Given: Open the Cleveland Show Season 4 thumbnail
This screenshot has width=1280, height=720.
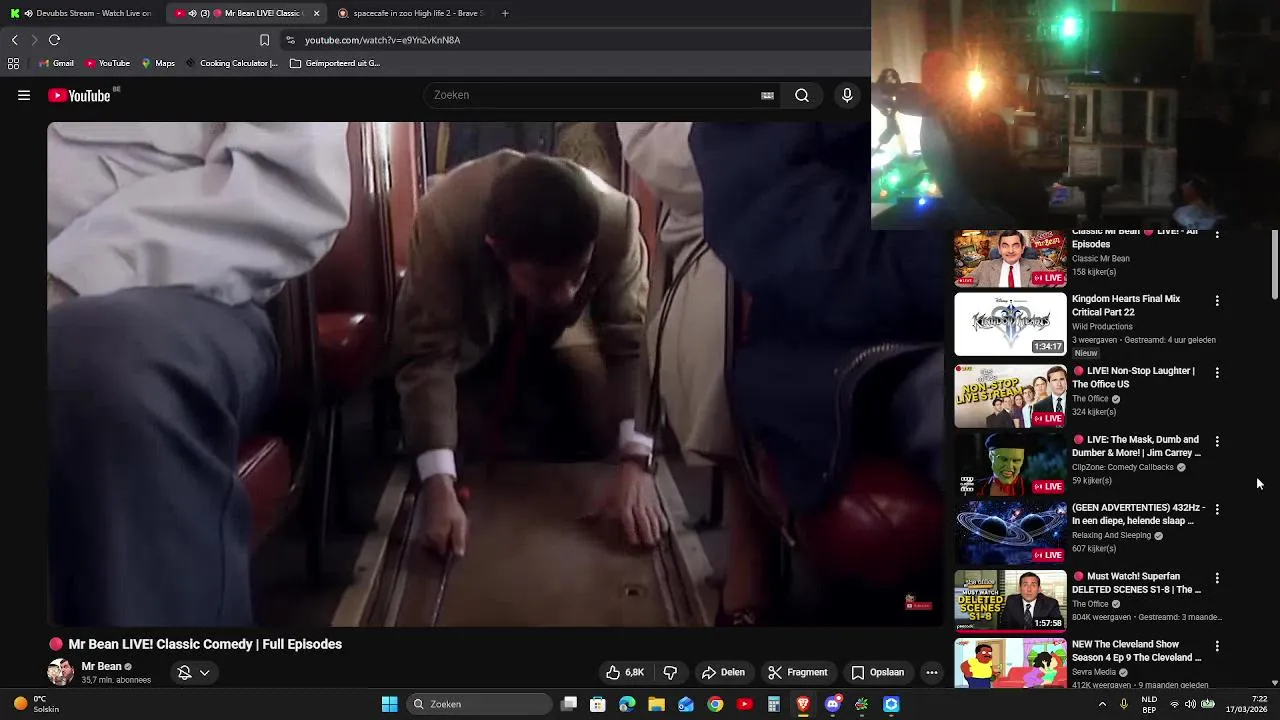Looking at the screenshot, I should coord(1010,663).
